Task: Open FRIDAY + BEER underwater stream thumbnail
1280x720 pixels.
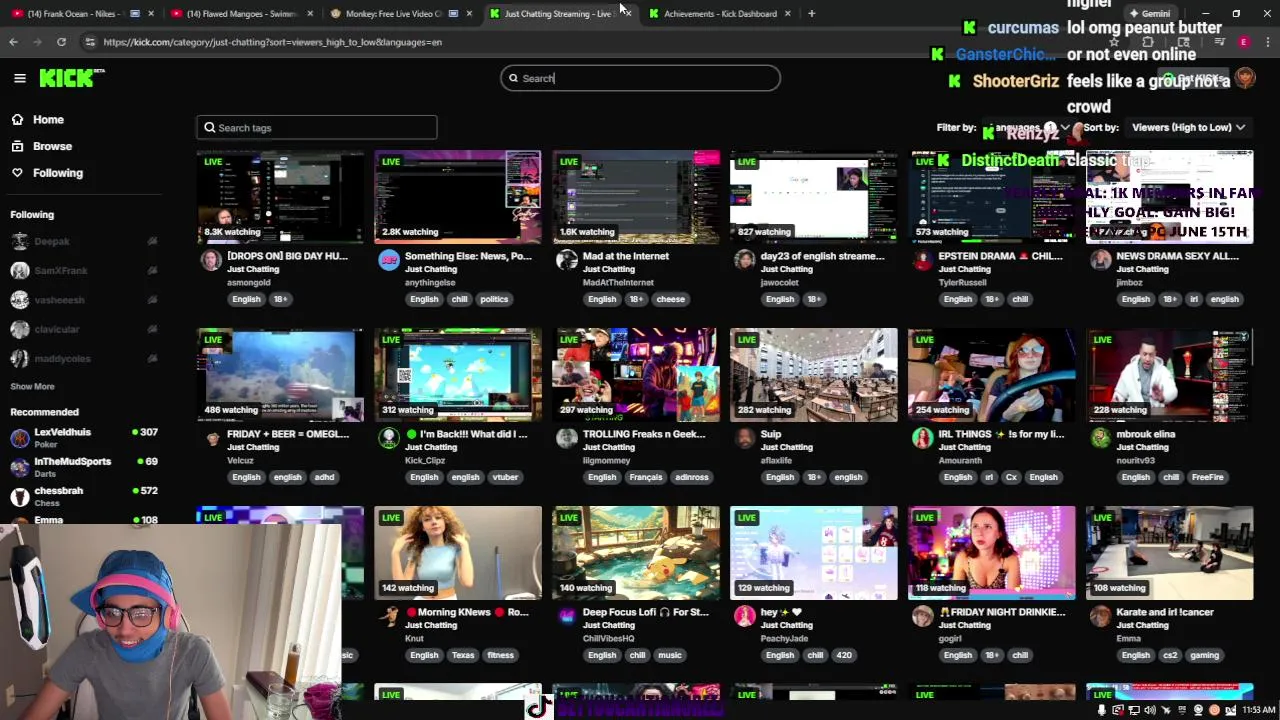Action: (x=280, y=375)
